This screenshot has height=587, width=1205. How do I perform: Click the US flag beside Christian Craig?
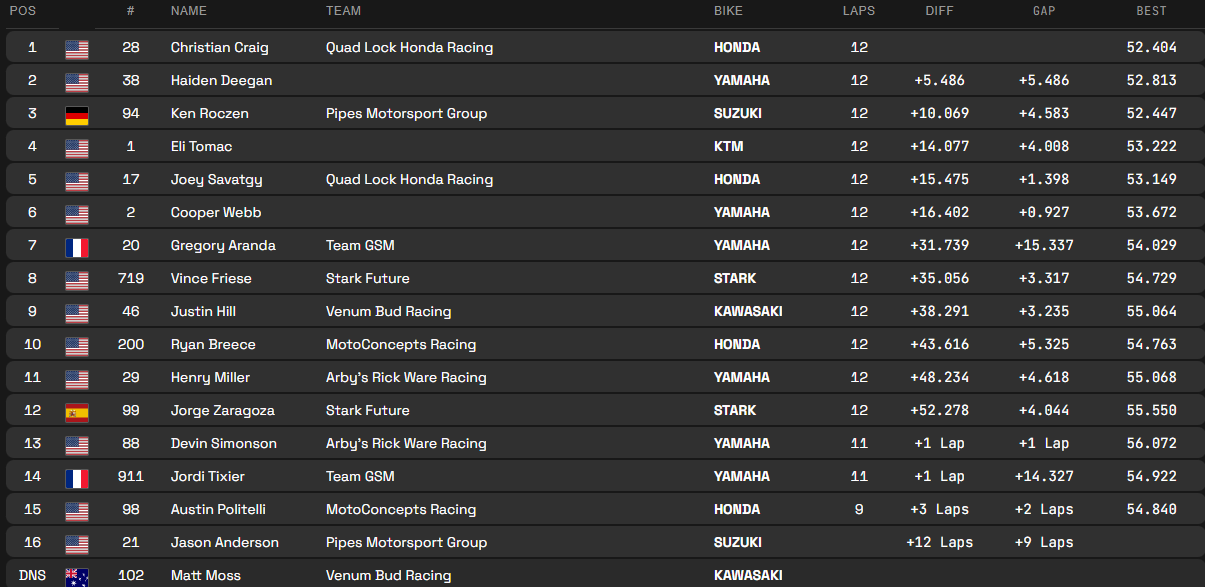pos(77,48)
